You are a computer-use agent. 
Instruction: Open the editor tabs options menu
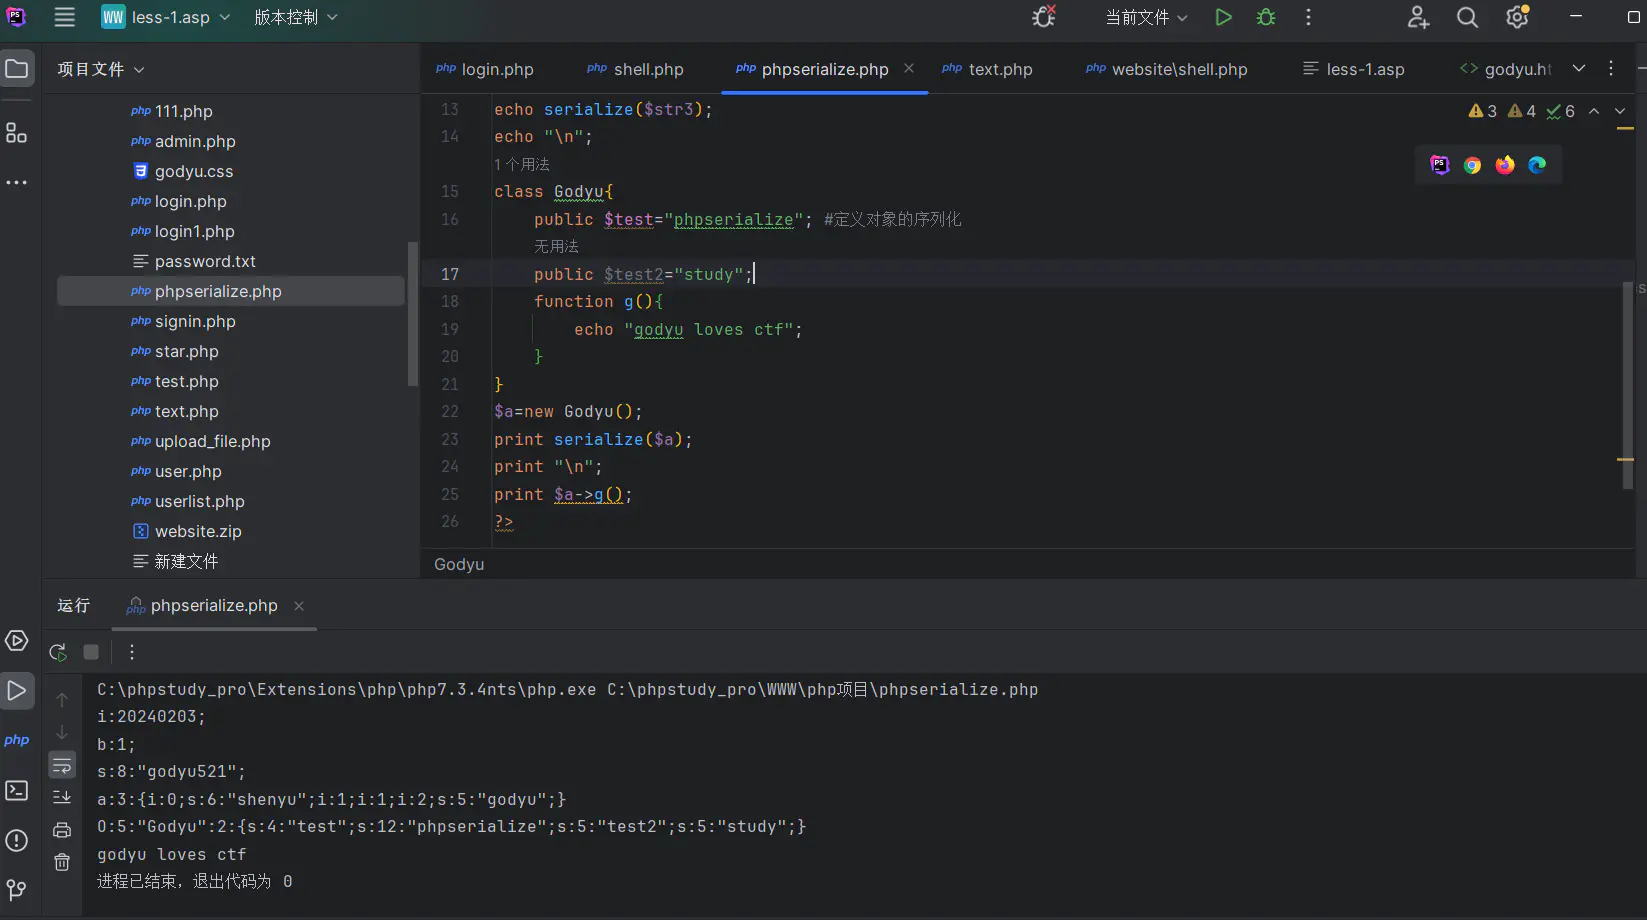pos(1611,68)
